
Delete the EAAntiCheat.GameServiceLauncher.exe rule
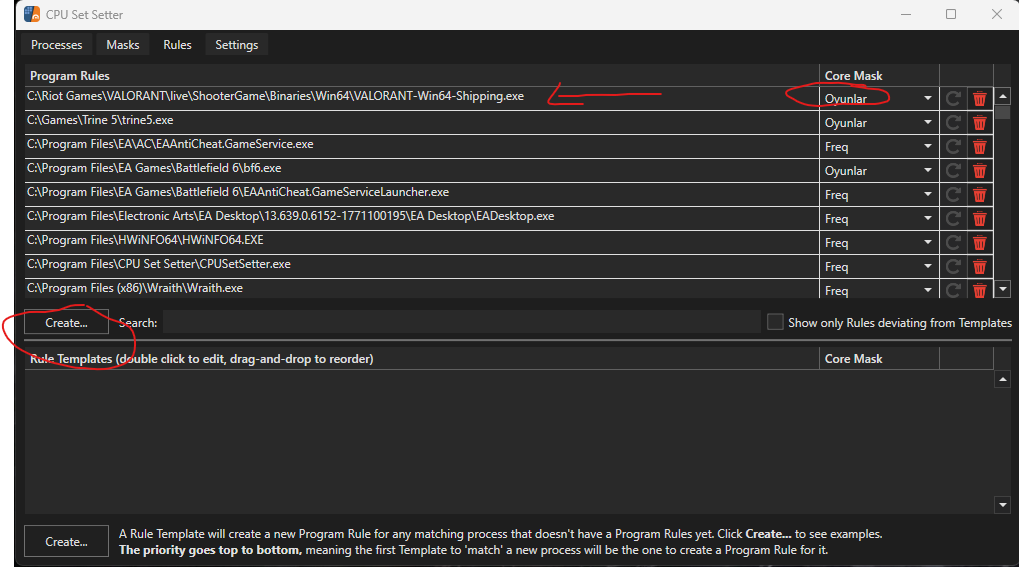point(979,195)
